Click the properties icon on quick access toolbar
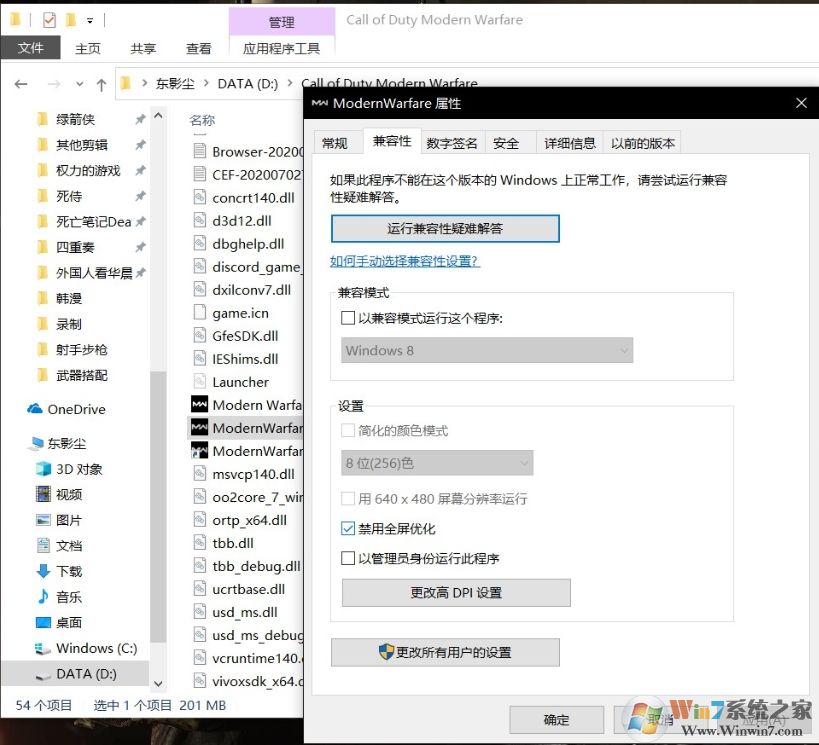 click(49, 18)
